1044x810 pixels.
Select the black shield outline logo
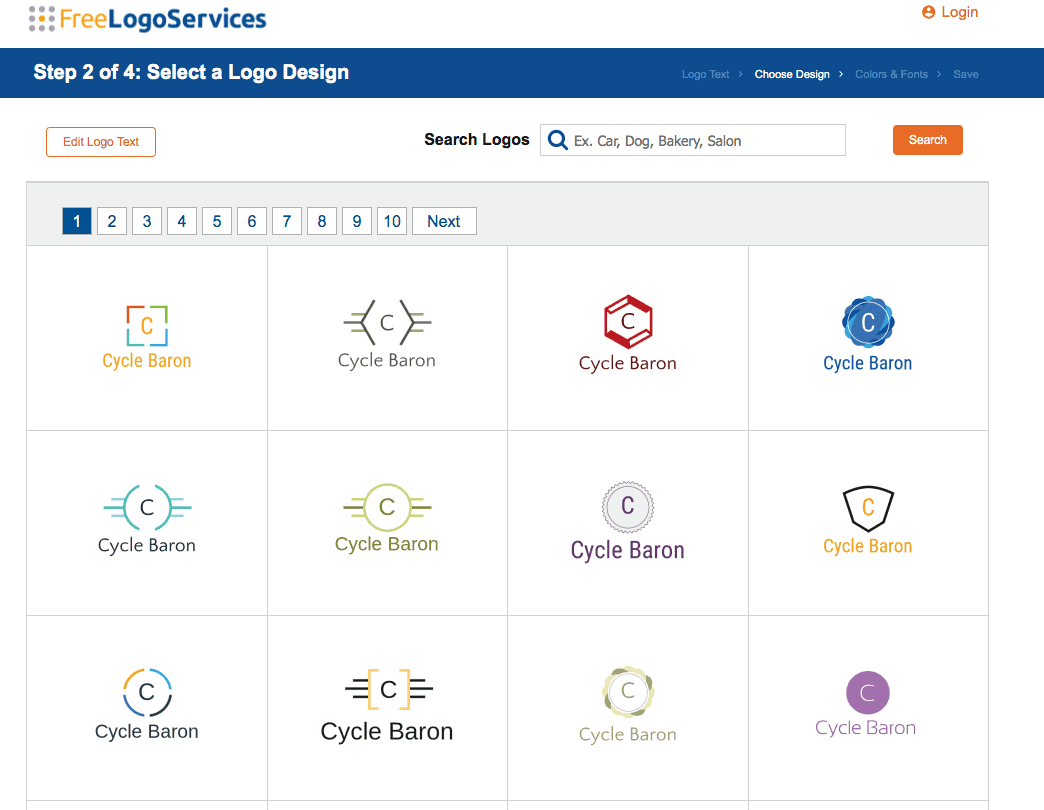(x=868, y=521)
